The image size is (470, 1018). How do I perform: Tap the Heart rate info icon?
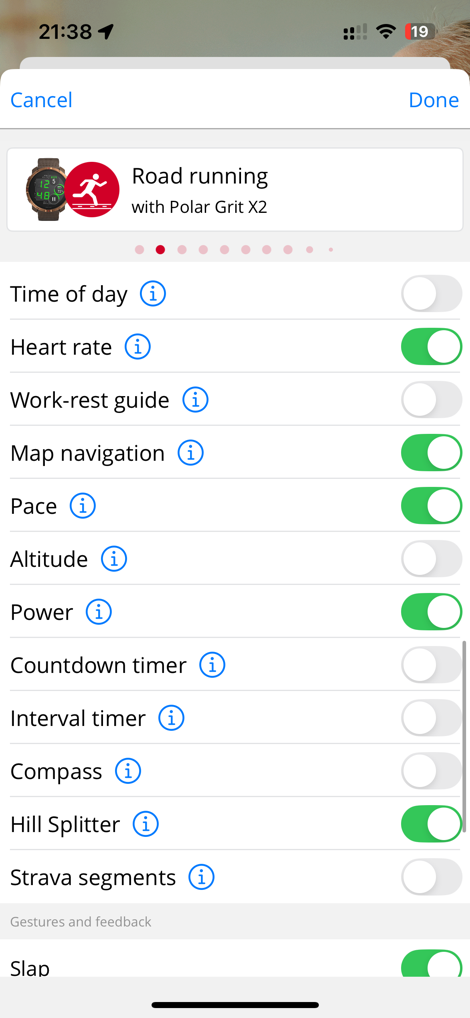click(x=138, y=347)
